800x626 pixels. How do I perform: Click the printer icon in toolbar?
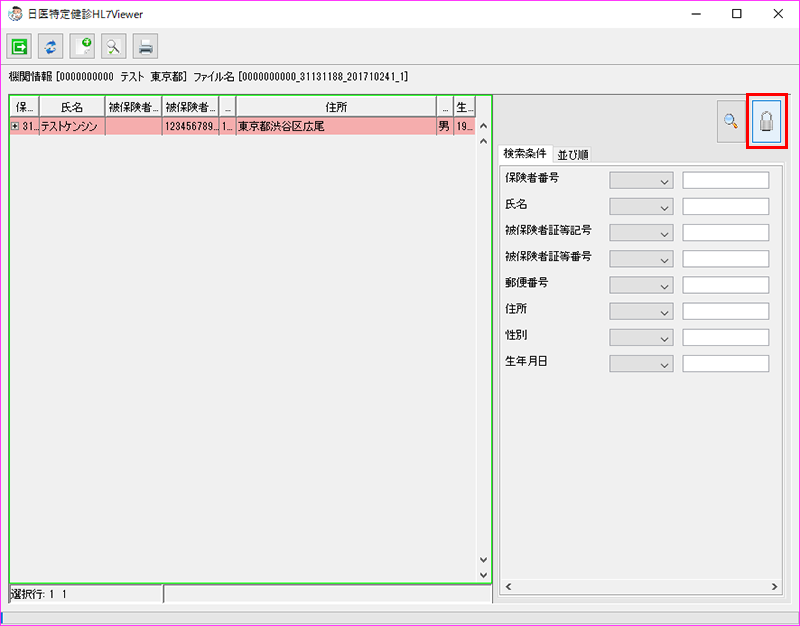pos(146,46)
